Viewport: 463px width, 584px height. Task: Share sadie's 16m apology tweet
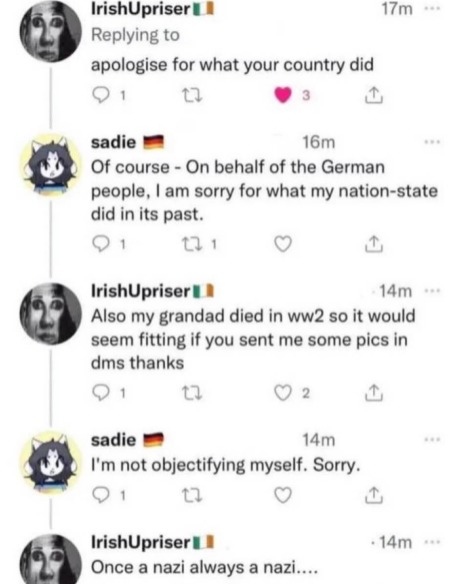(374, 244)
